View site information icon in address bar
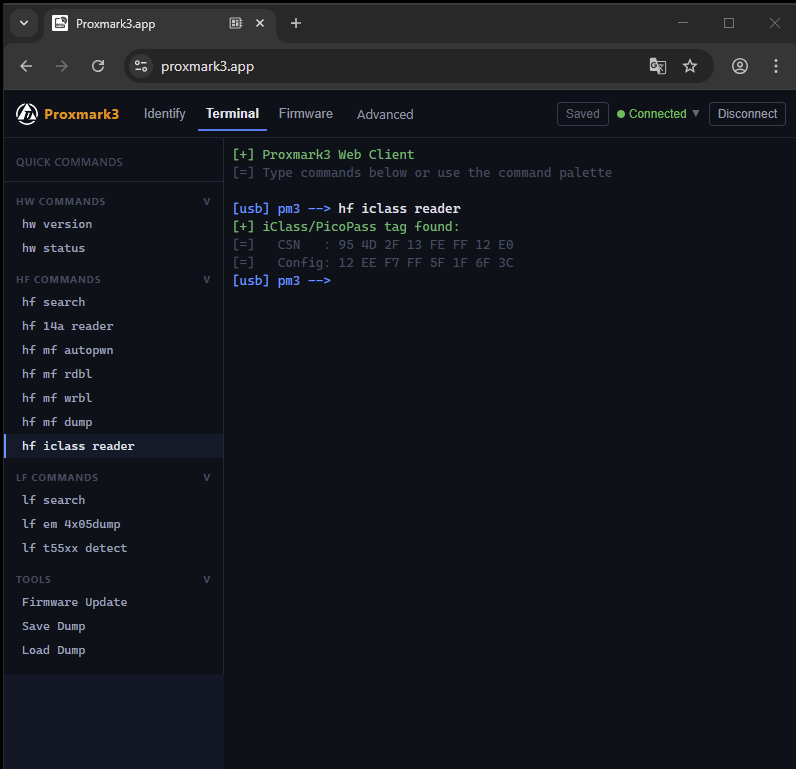 click(141, 66)
